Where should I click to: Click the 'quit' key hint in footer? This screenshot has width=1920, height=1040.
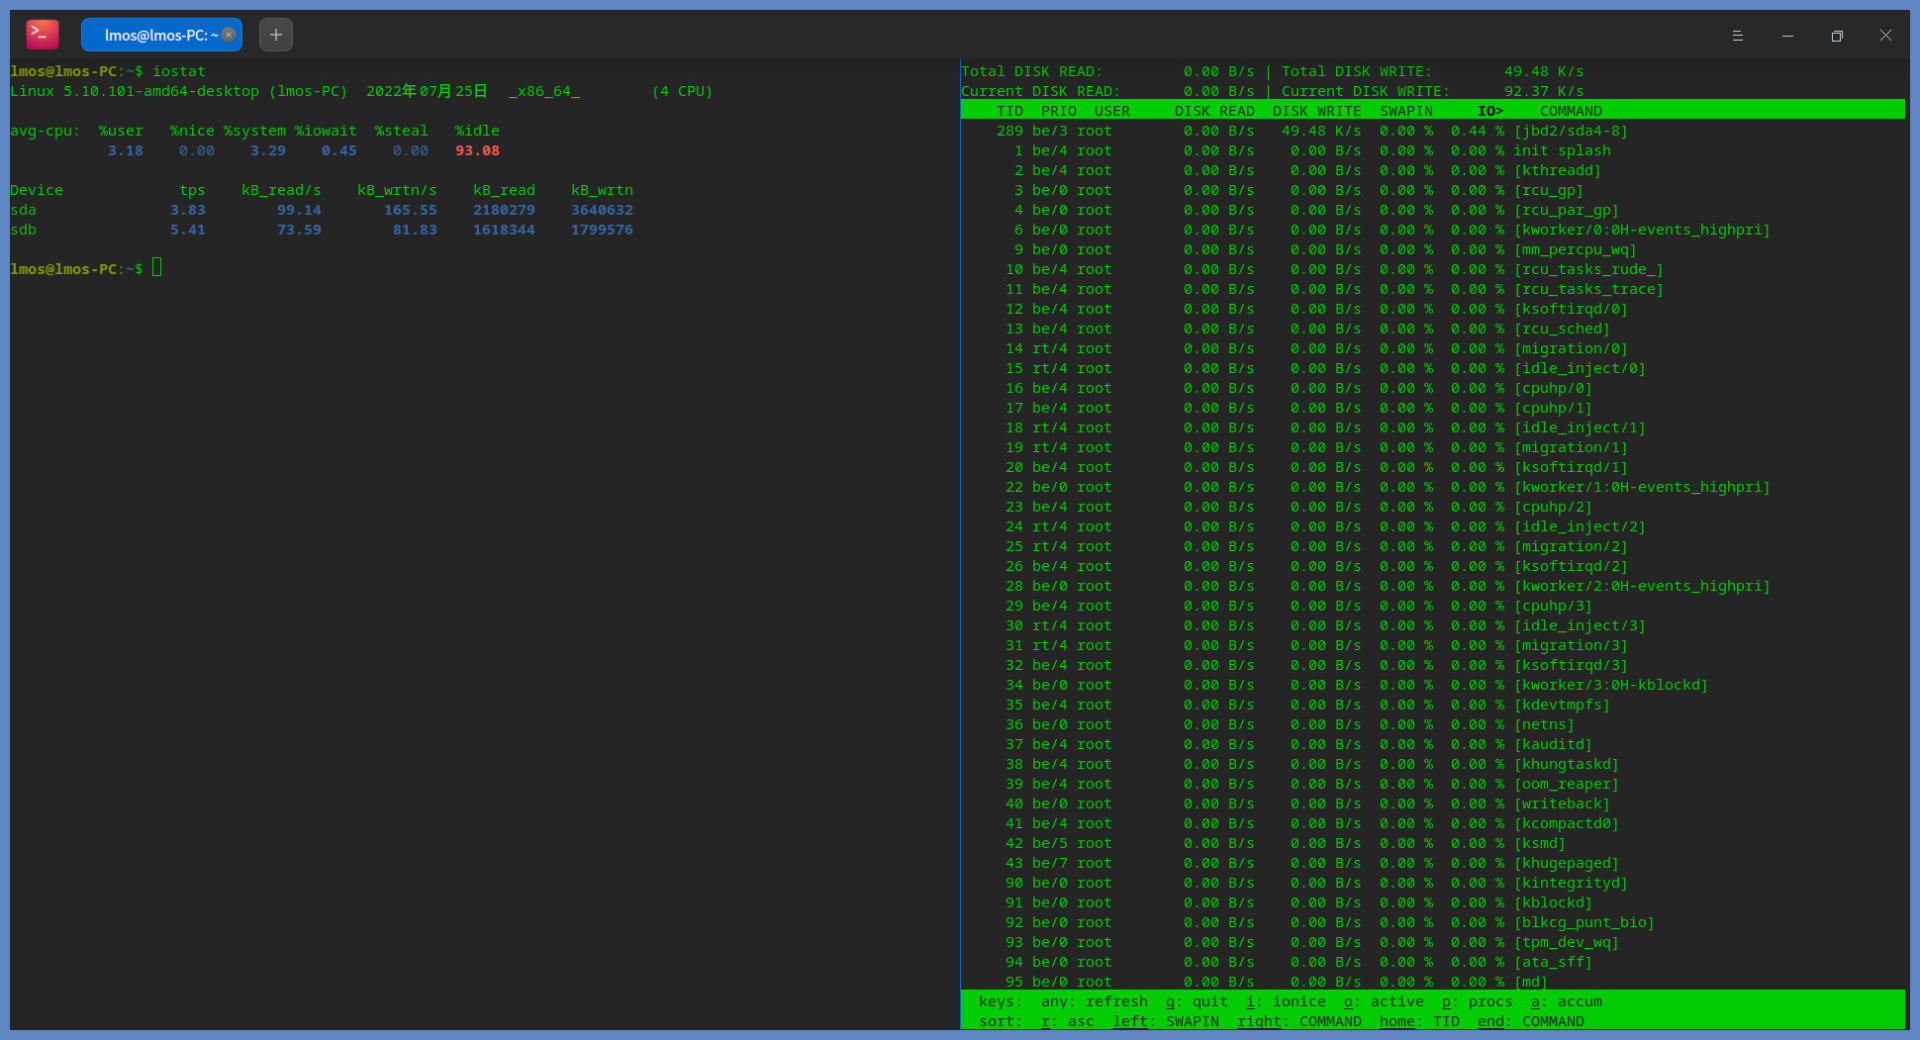click(x=1208, y=1002)
